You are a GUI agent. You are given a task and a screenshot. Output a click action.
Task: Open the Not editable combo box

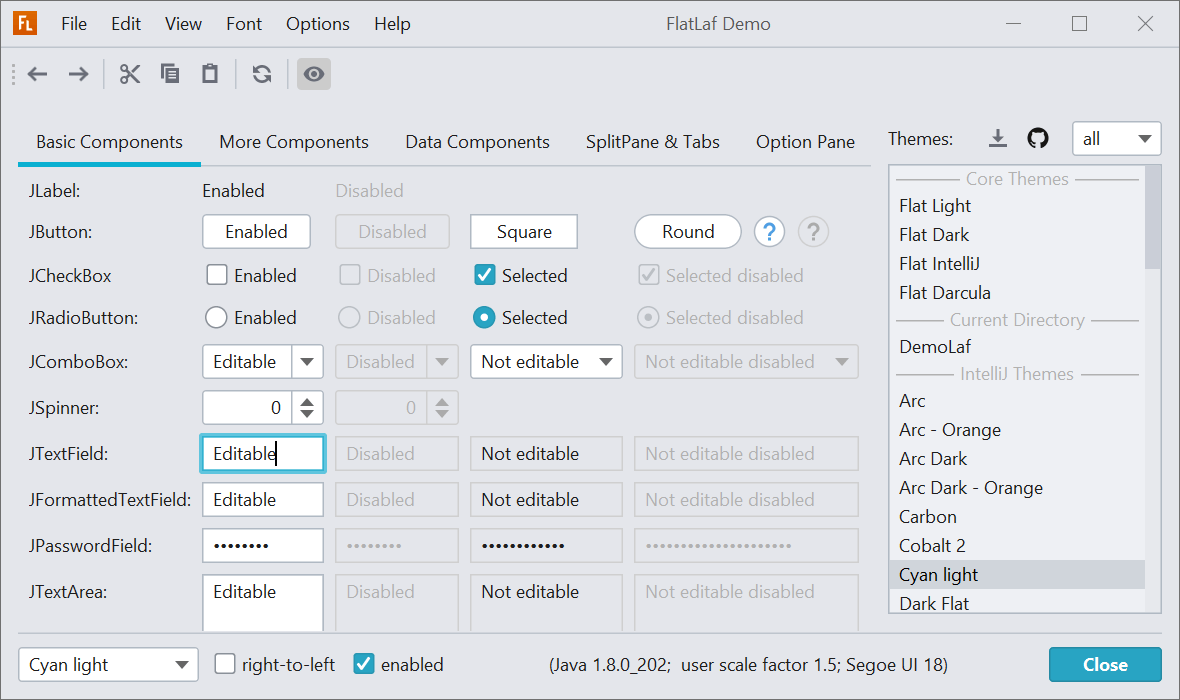pyautogui.click(x=546, y=362)
